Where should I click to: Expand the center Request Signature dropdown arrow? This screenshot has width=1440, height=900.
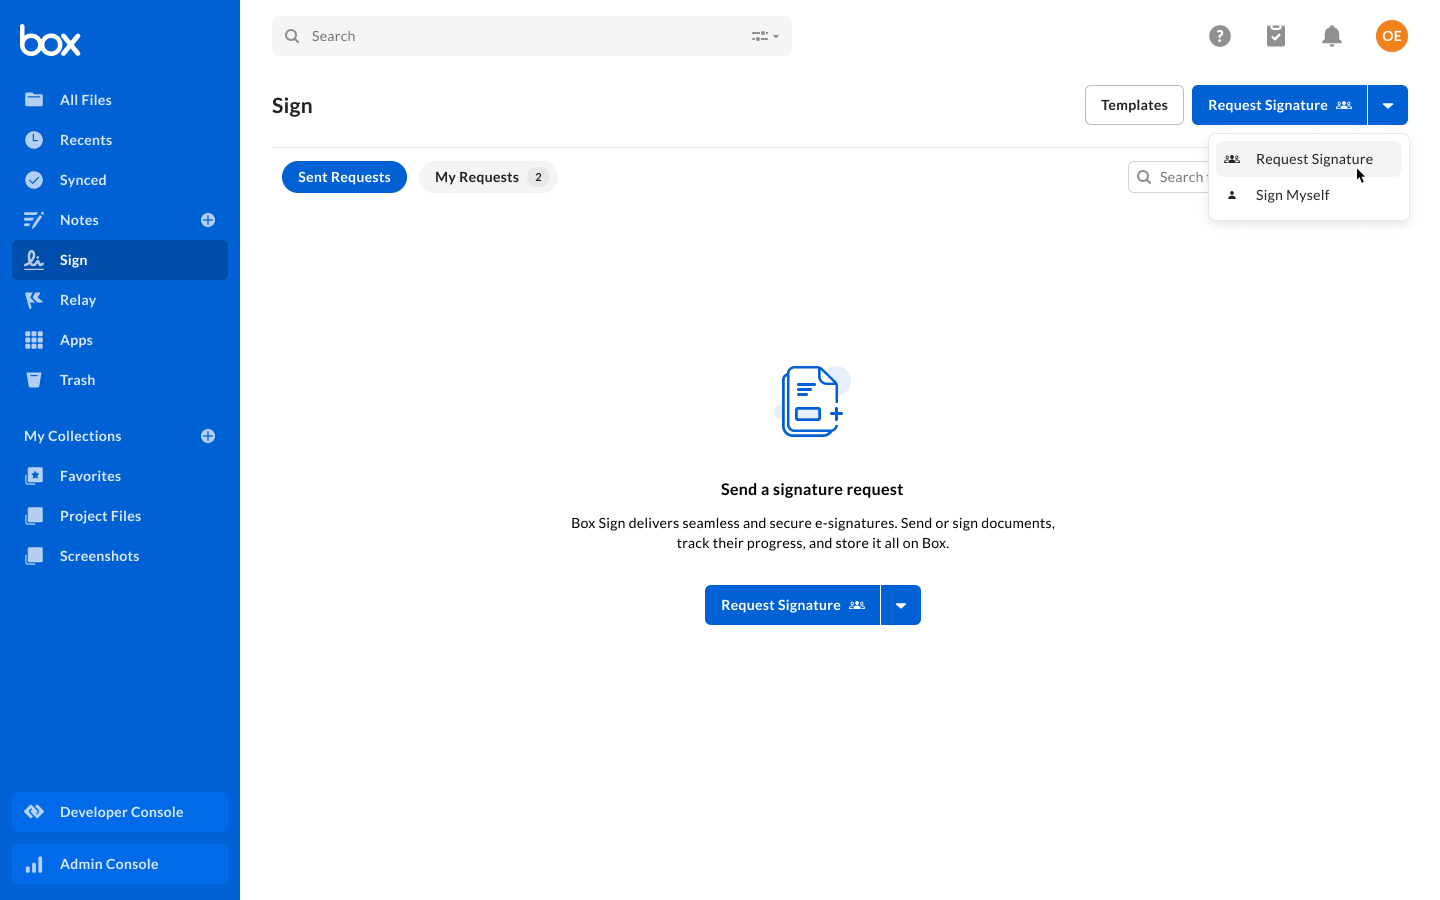pos(901,605)
